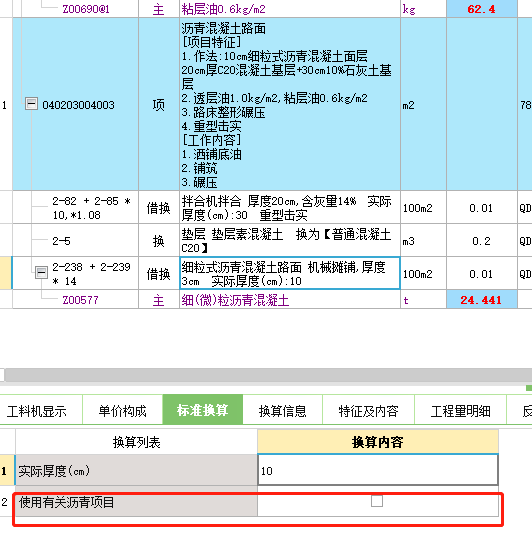The image size is (532, 548).
Task: Click the 62.4 quantity cell
Action: point(482,9)
